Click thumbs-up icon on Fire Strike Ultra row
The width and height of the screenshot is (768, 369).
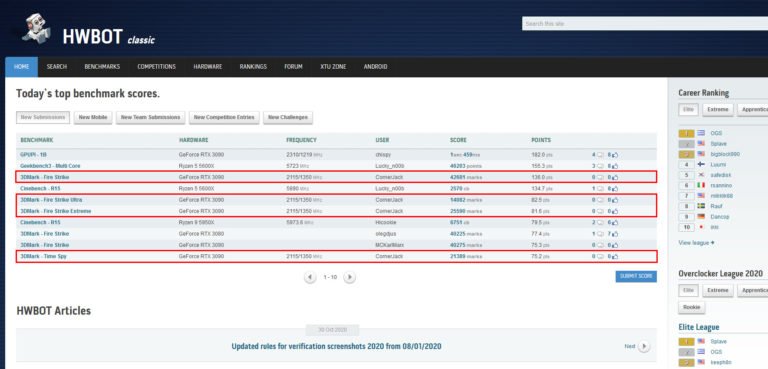[615, 200]
